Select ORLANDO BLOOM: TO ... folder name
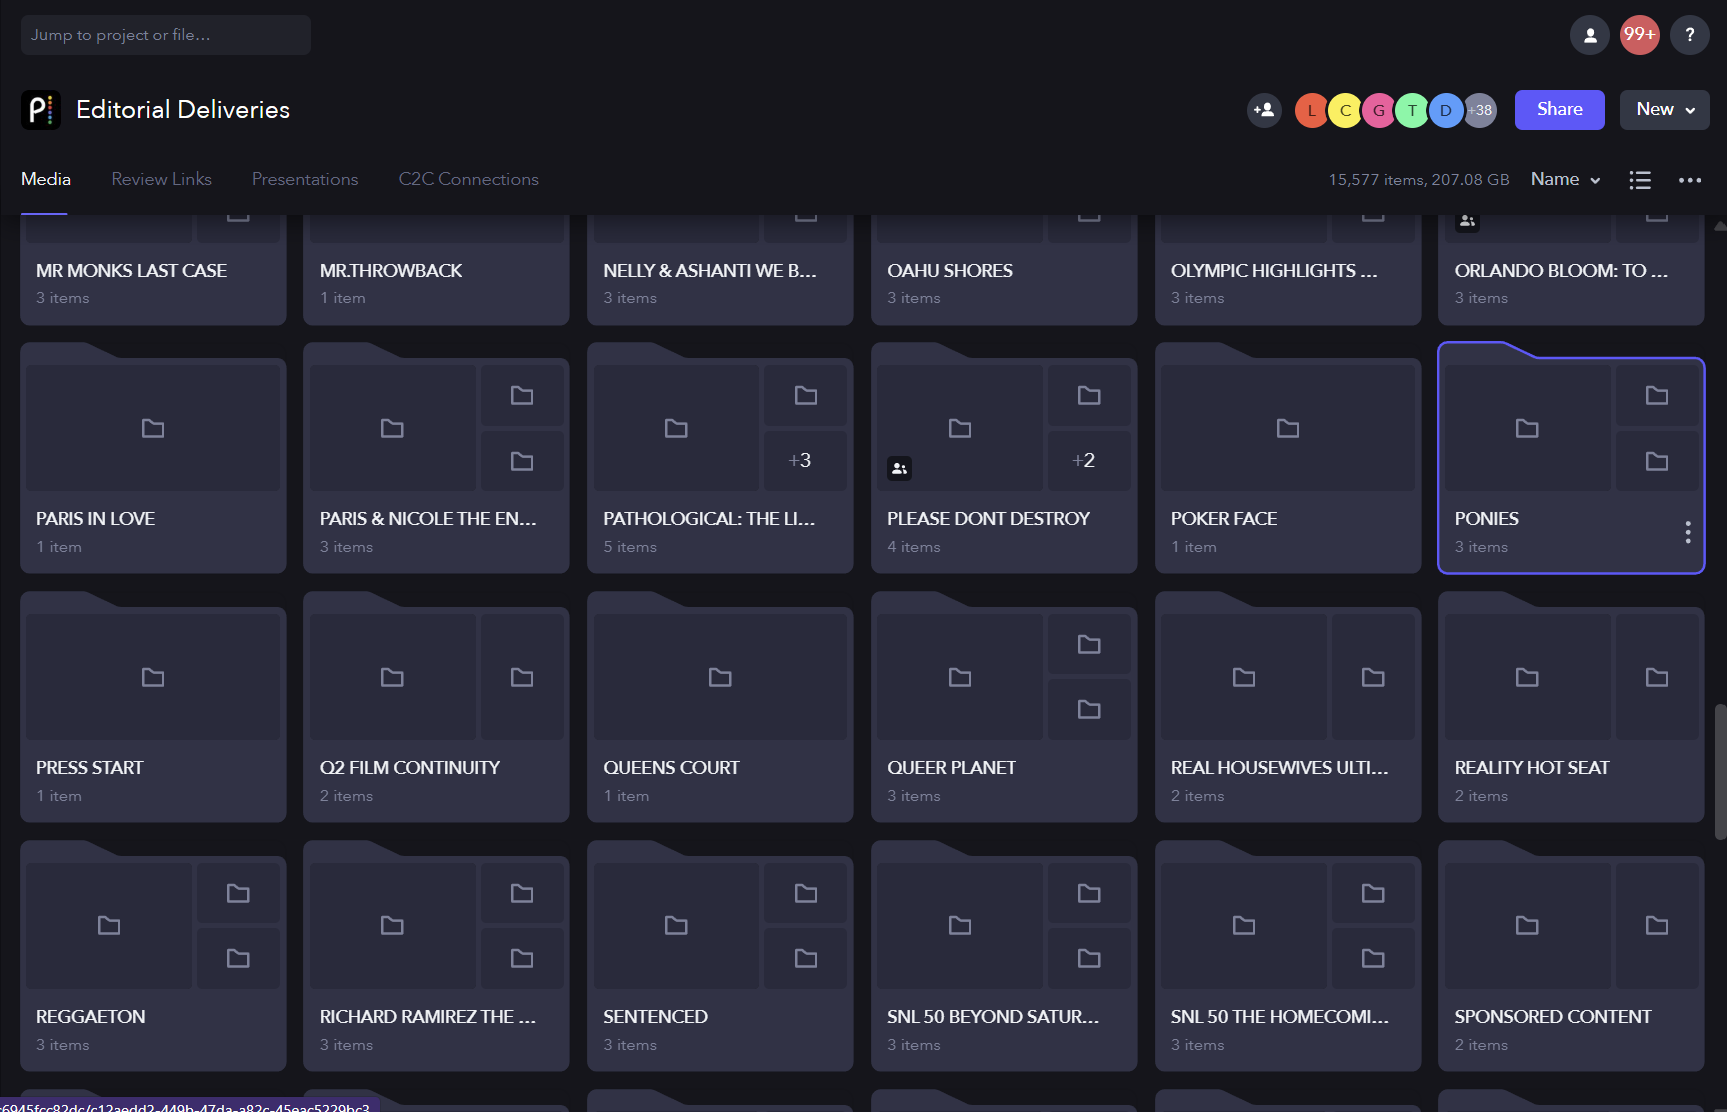 tap(1561, 271)
